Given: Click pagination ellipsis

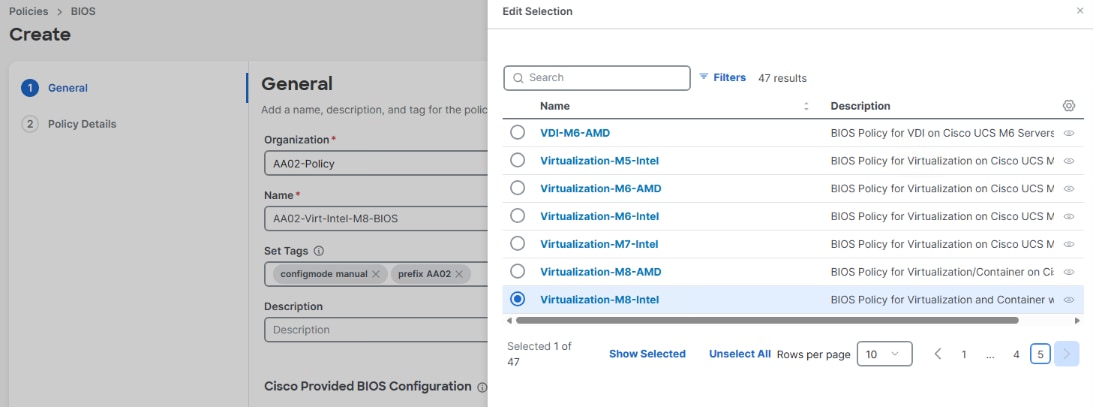Looking at the screenshot, I should (990, 355).
